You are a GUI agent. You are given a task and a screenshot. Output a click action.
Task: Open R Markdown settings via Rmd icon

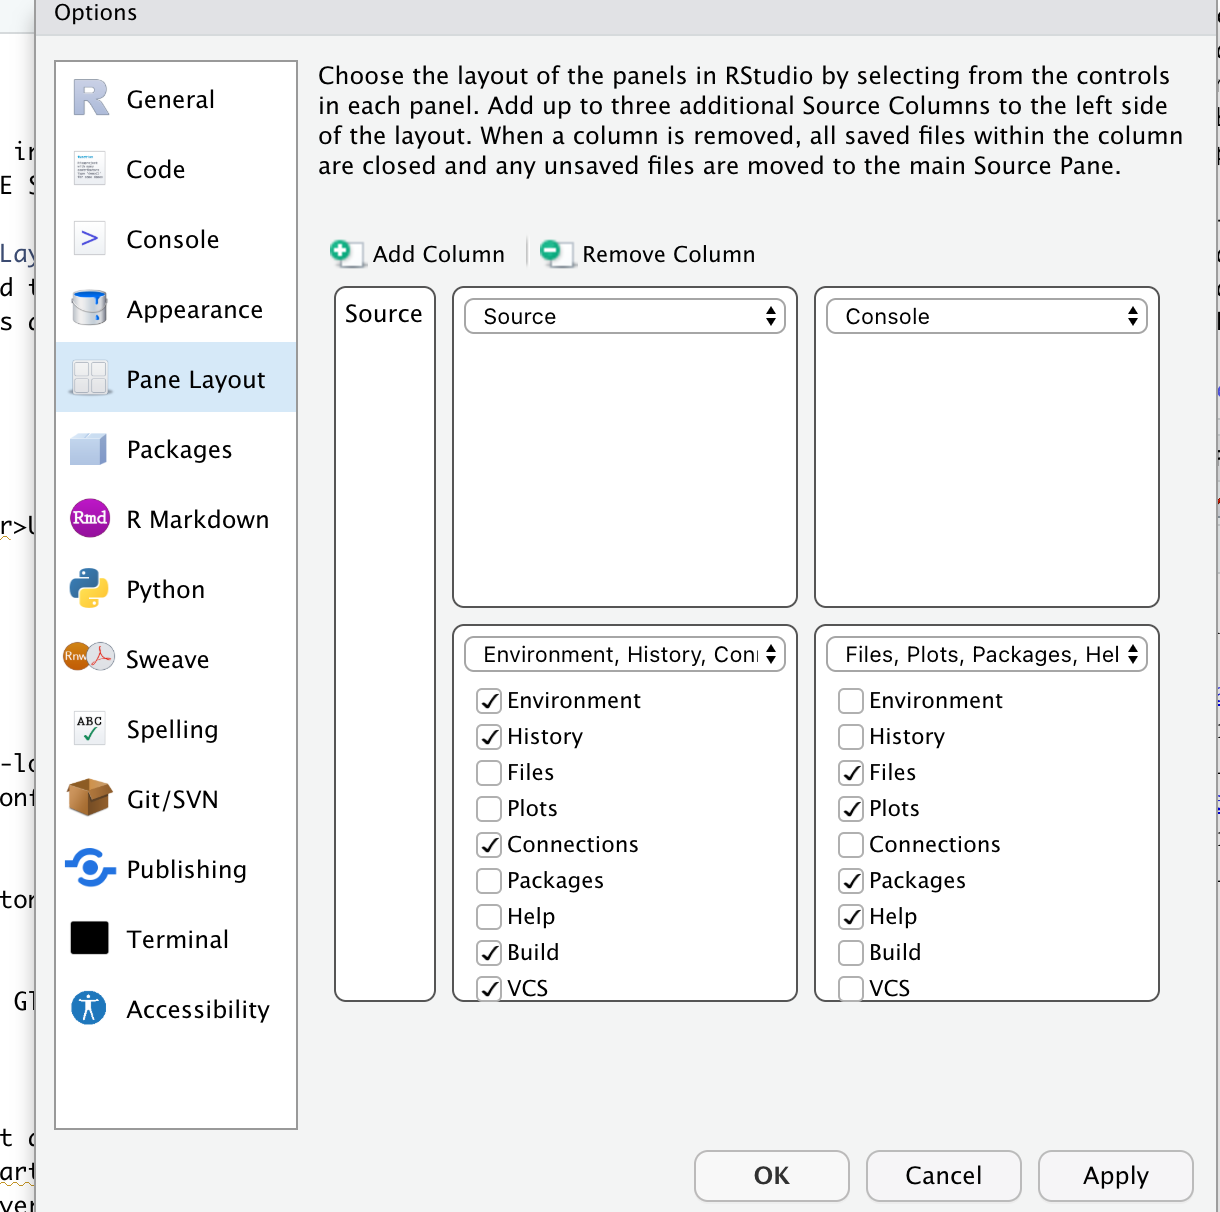90,518
